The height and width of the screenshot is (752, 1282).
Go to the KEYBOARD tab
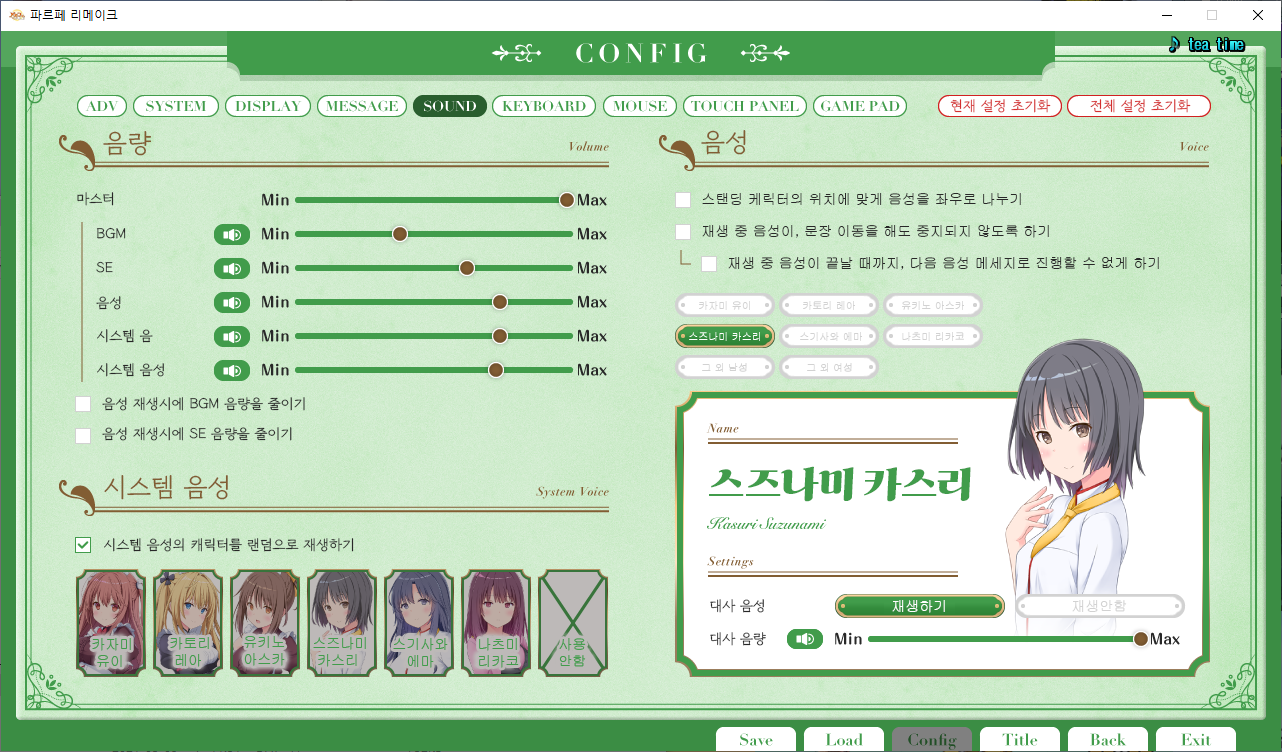tap(544, 106)
